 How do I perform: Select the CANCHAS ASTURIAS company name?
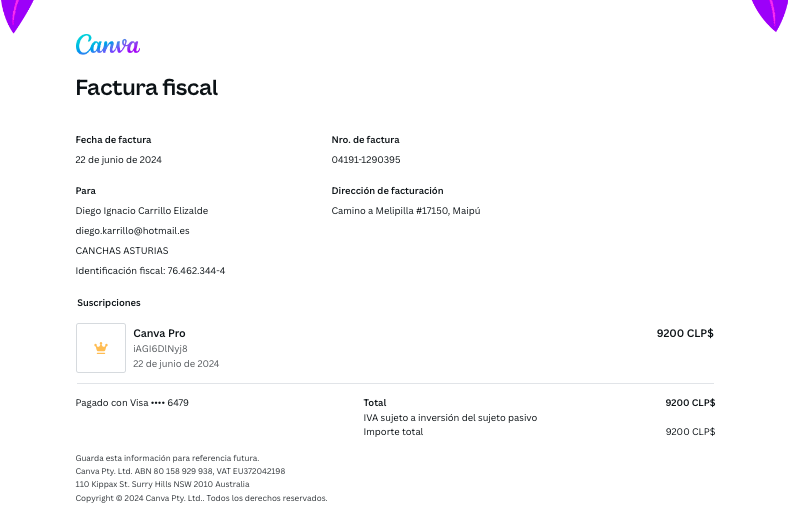pos(122,251)
